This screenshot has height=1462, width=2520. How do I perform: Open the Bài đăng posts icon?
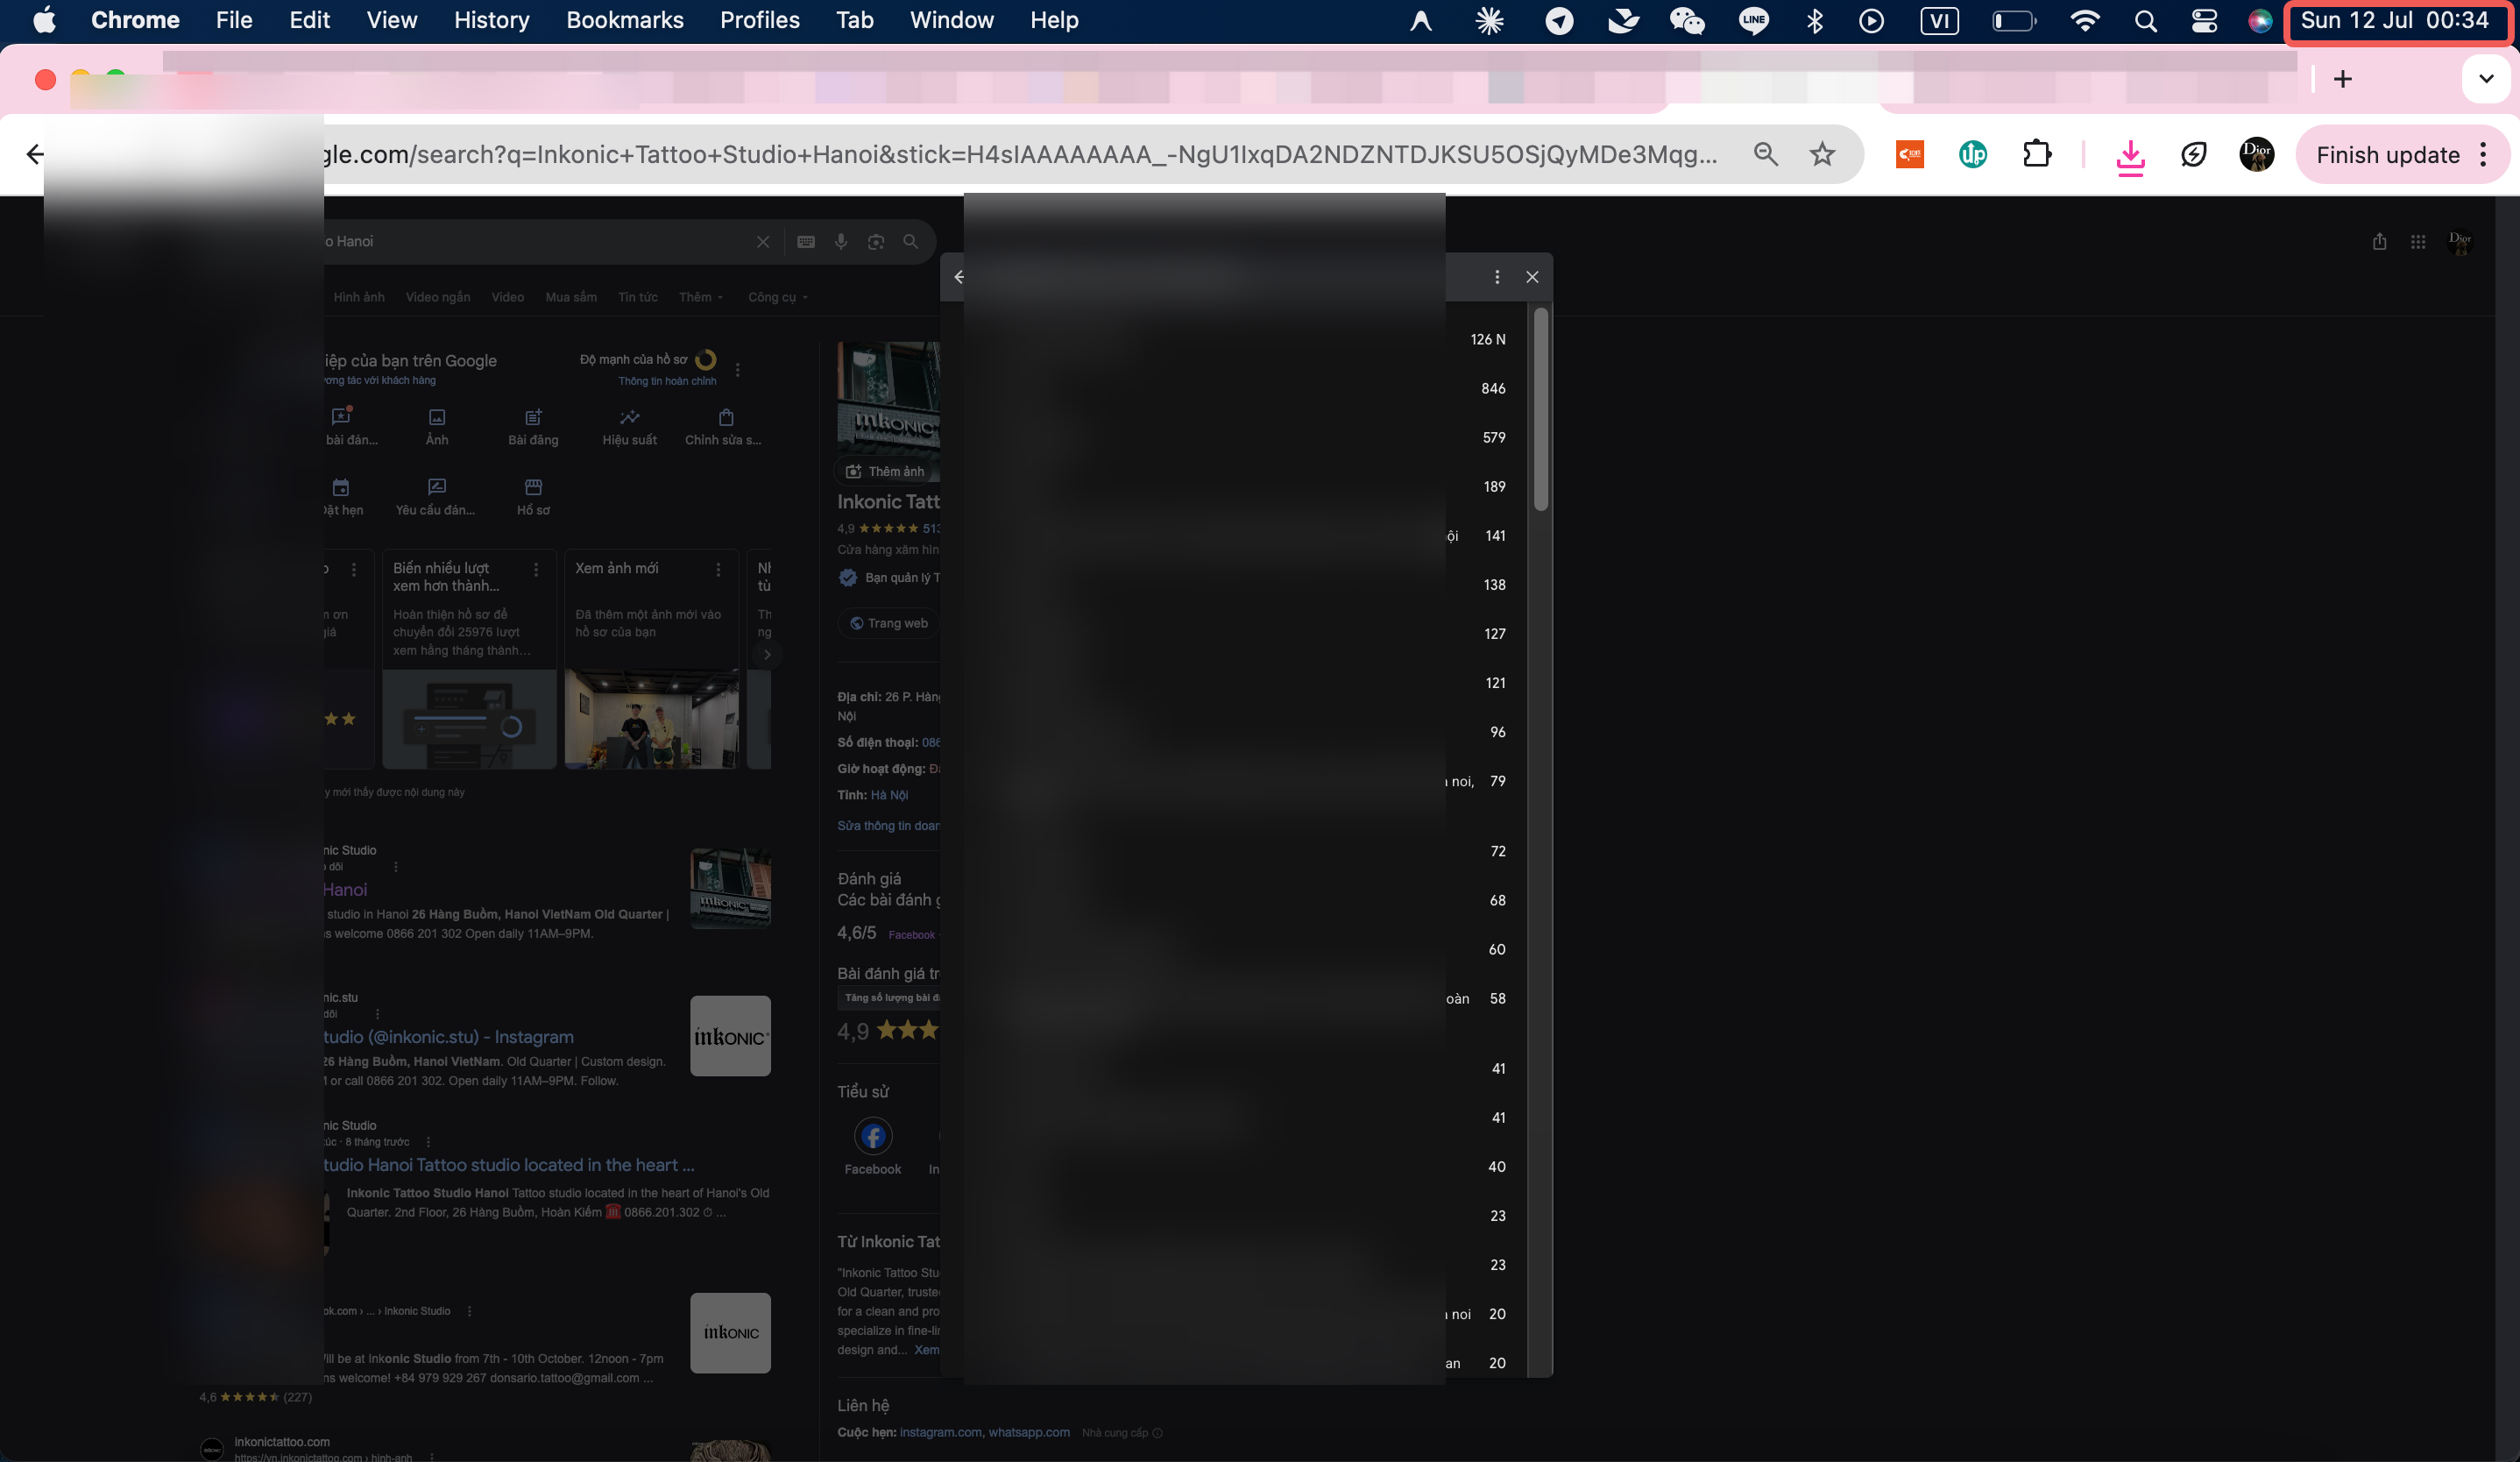pos(533,417)
